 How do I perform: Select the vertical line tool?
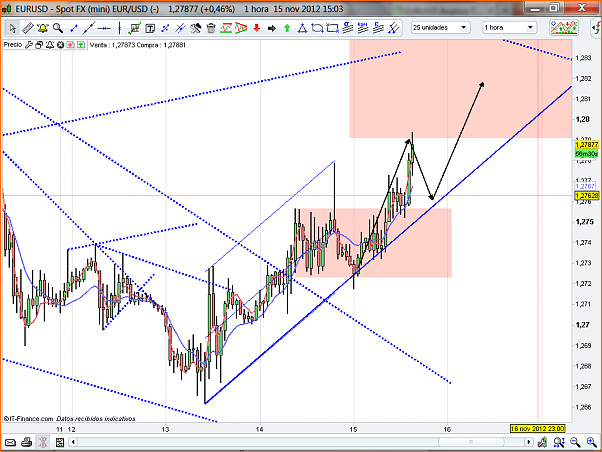point(119,28)
